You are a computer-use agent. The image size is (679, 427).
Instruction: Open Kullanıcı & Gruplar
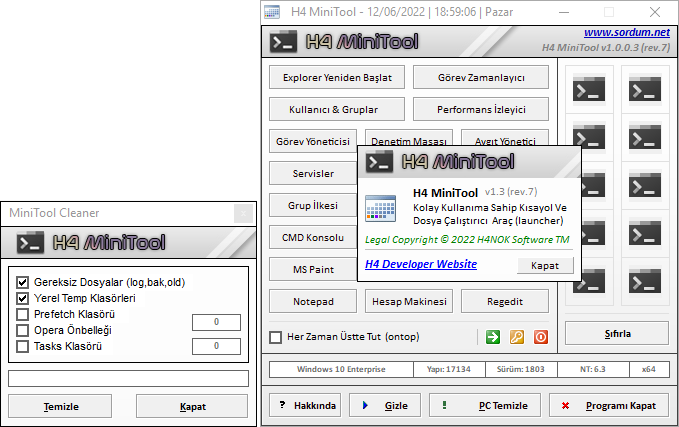[337, 110]
